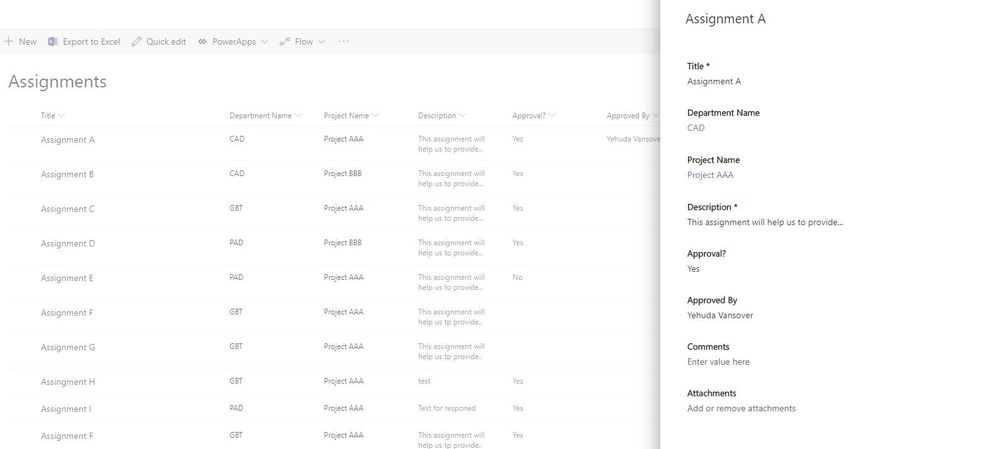The width and height of the screenshot is (998, 449).
Task: Click Yehuda Vansover in the panel
Action: tap(720, 315)
